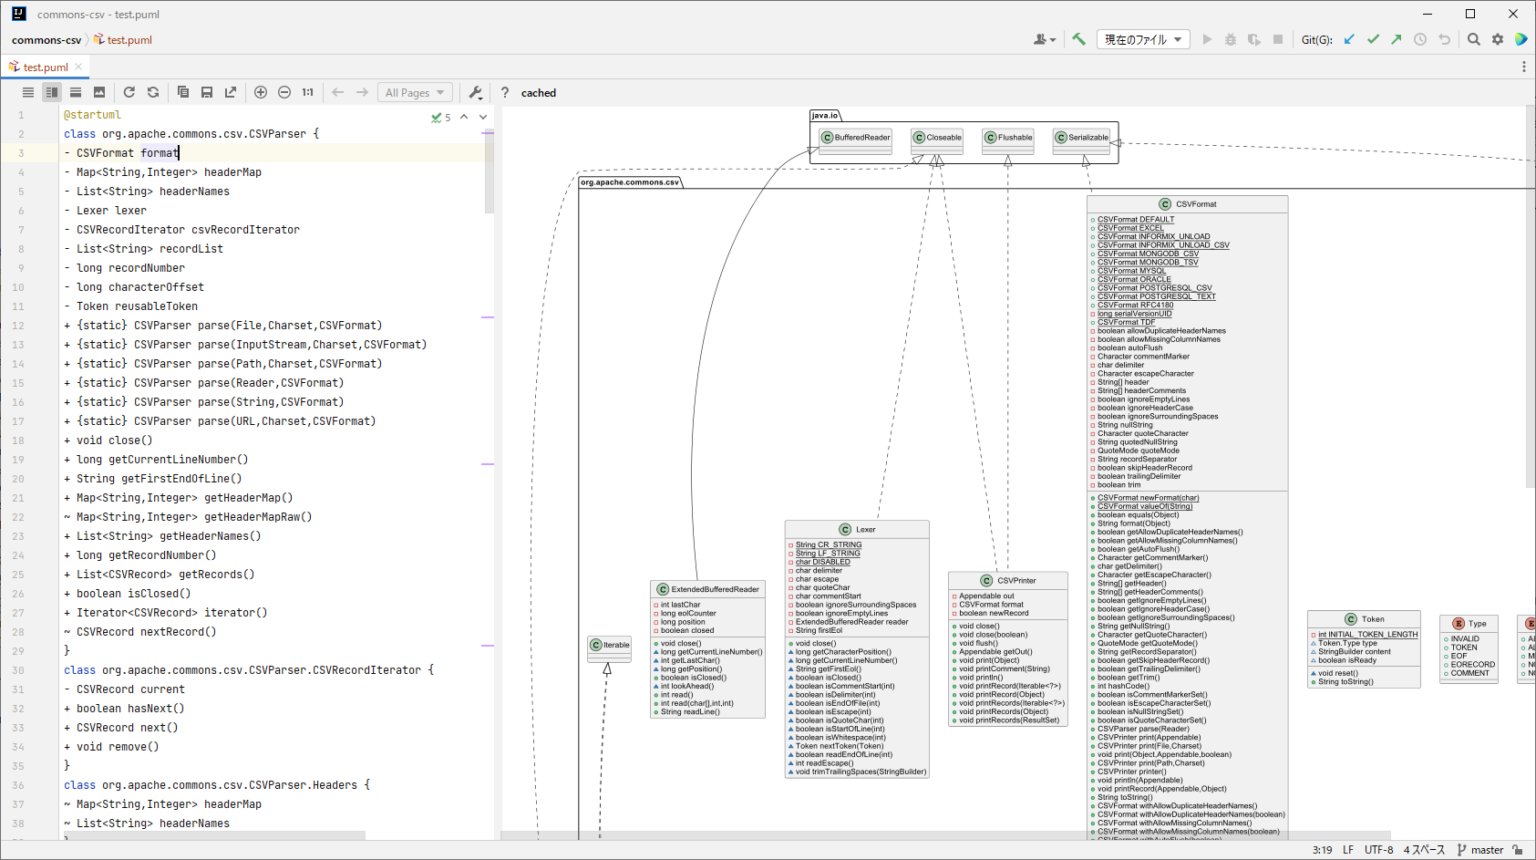Viewport: 1536px width, 860px height.
Task: Commit changes using the green checkmark icon
Action: 1373,39
